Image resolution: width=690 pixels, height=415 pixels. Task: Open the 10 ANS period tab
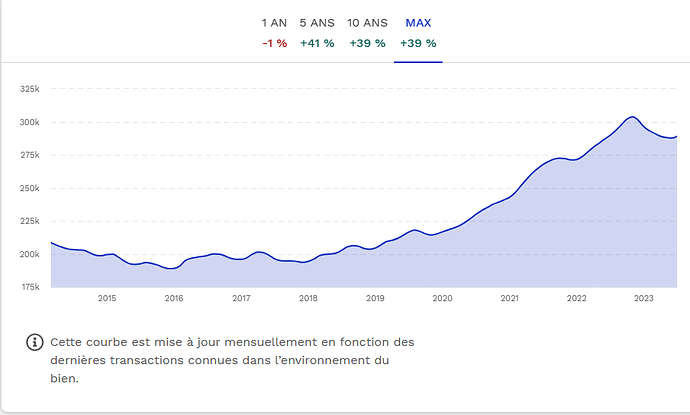point(367,33)
